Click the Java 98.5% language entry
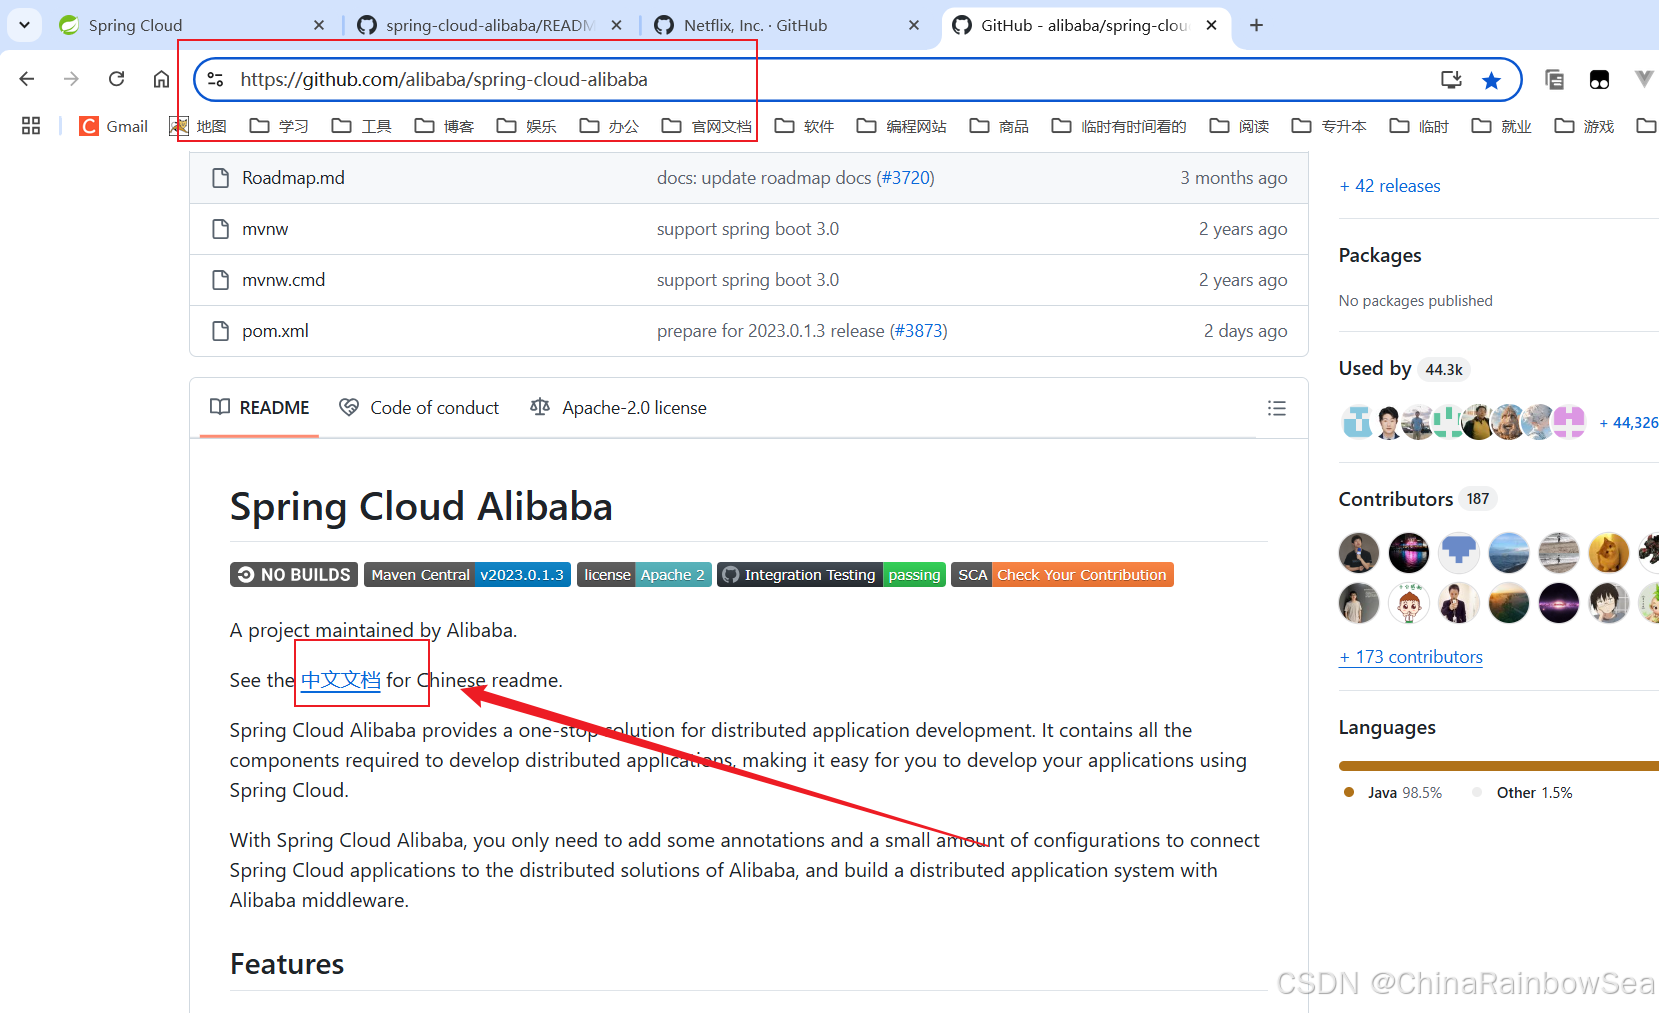1659x1013 pixels. [x=1393, y=792]
